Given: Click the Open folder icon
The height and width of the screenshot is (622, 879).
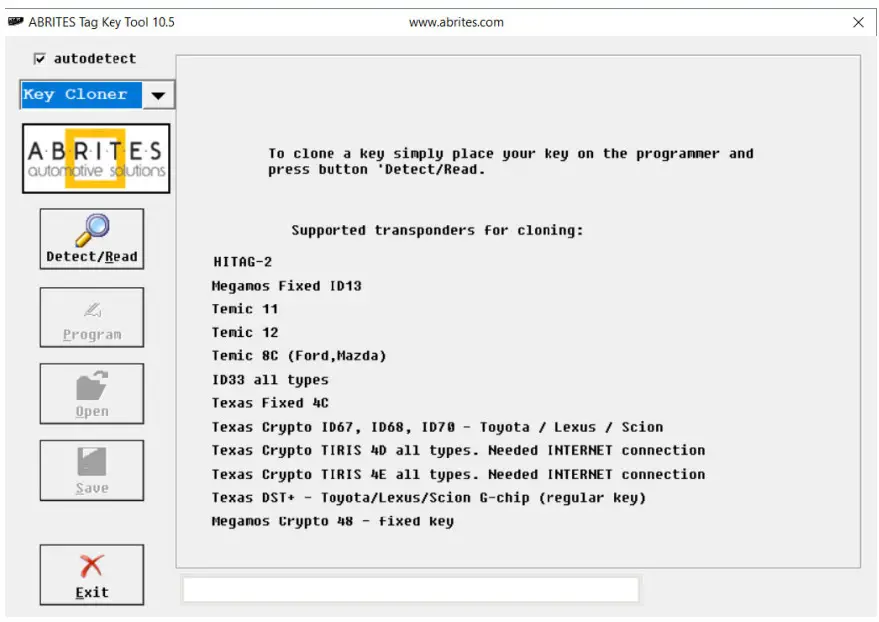Looking at the screenshot, I should pos(91,385).
